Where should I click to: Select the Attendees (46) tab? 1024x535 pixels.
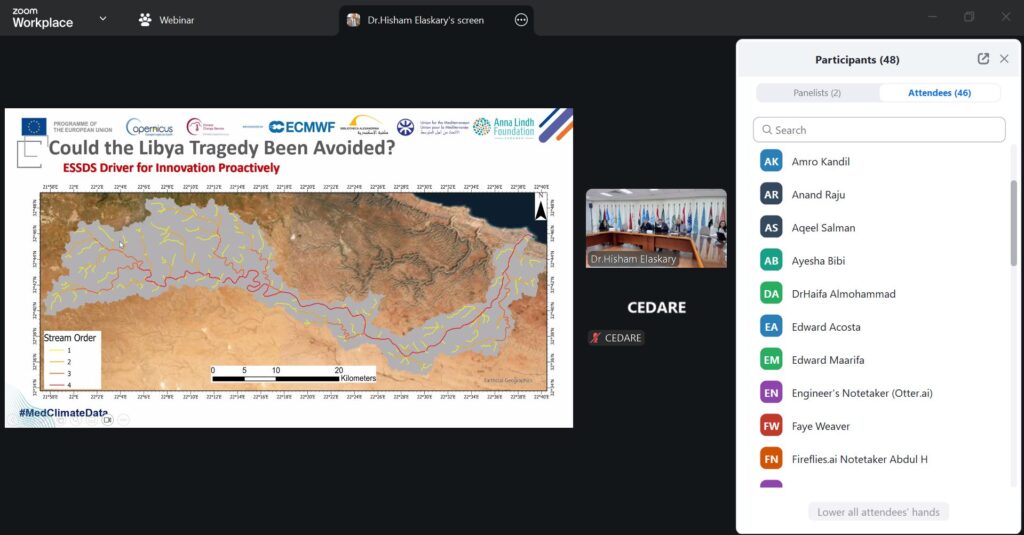(939, 93)
